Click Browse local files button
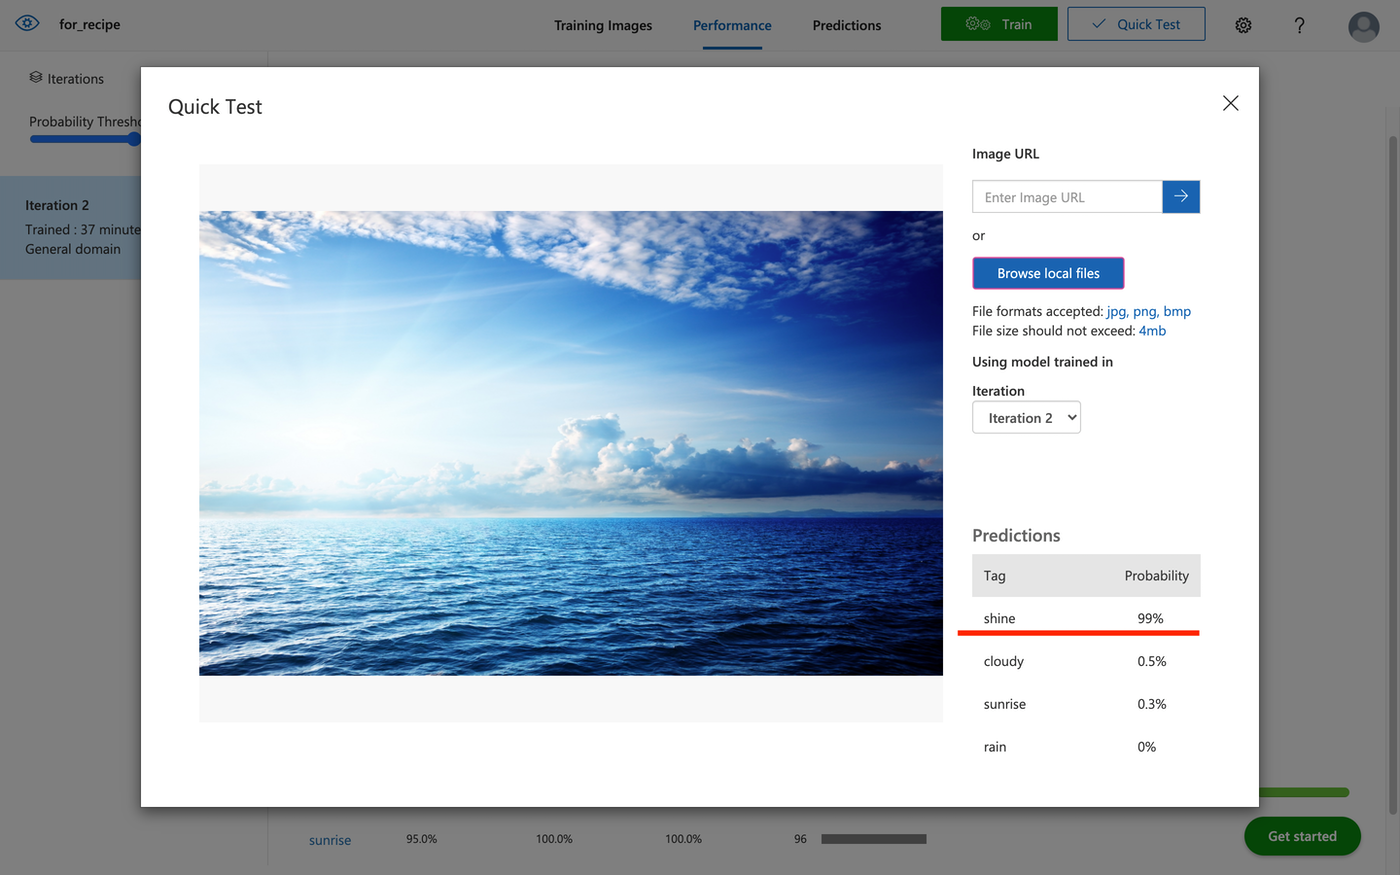This screenshot has width=1400, height=875. coord(1048,273)
